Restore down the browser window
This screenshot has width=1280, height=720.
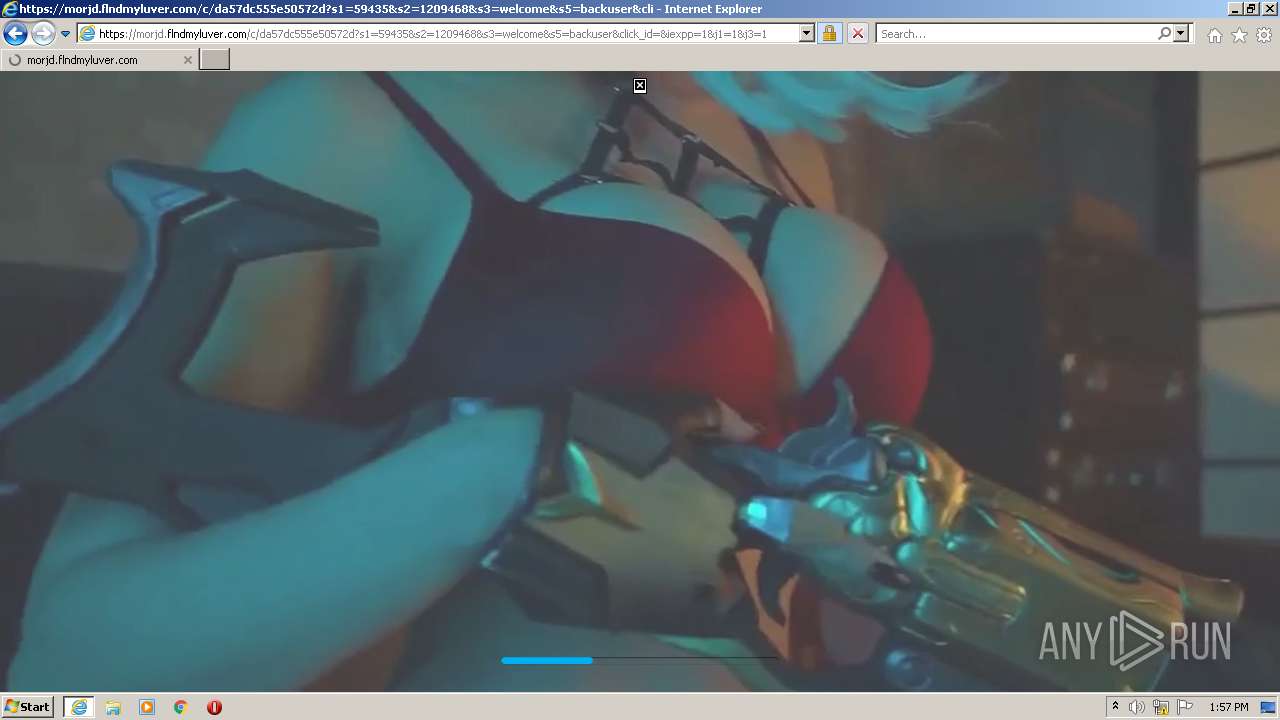click(1251, 9)
